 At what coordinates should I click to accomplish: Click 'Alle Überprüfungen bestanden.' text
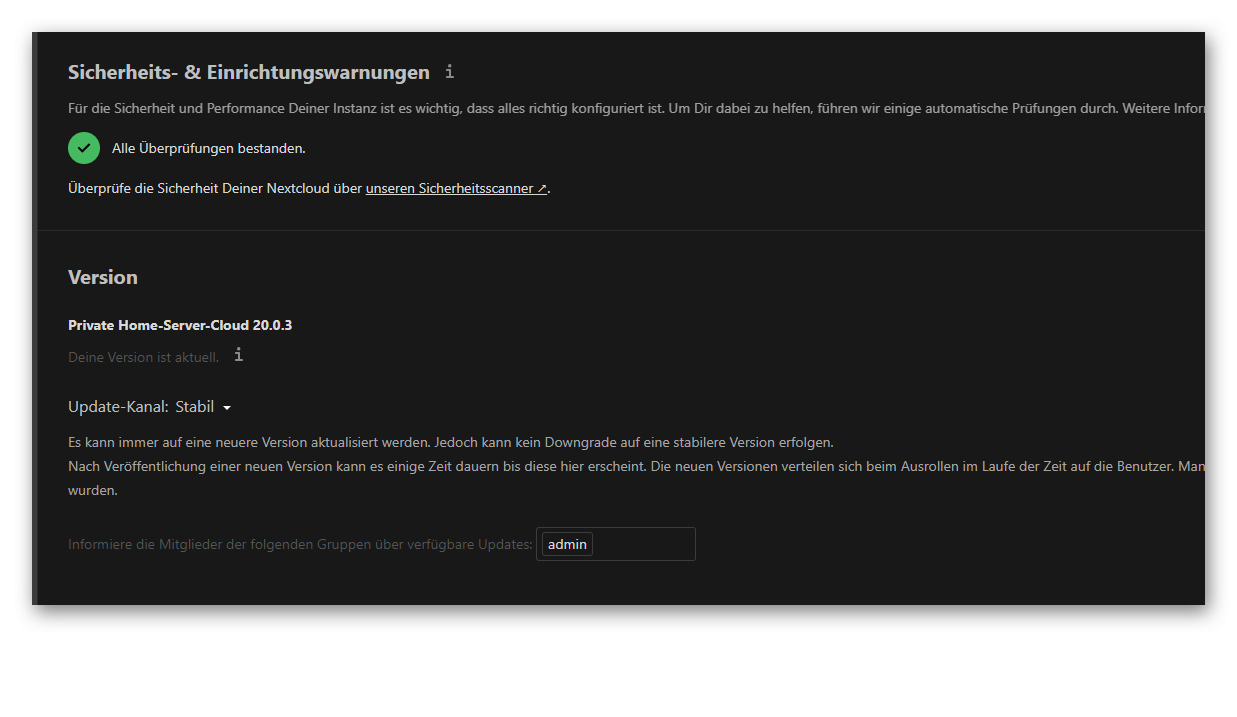pos(209,148)
